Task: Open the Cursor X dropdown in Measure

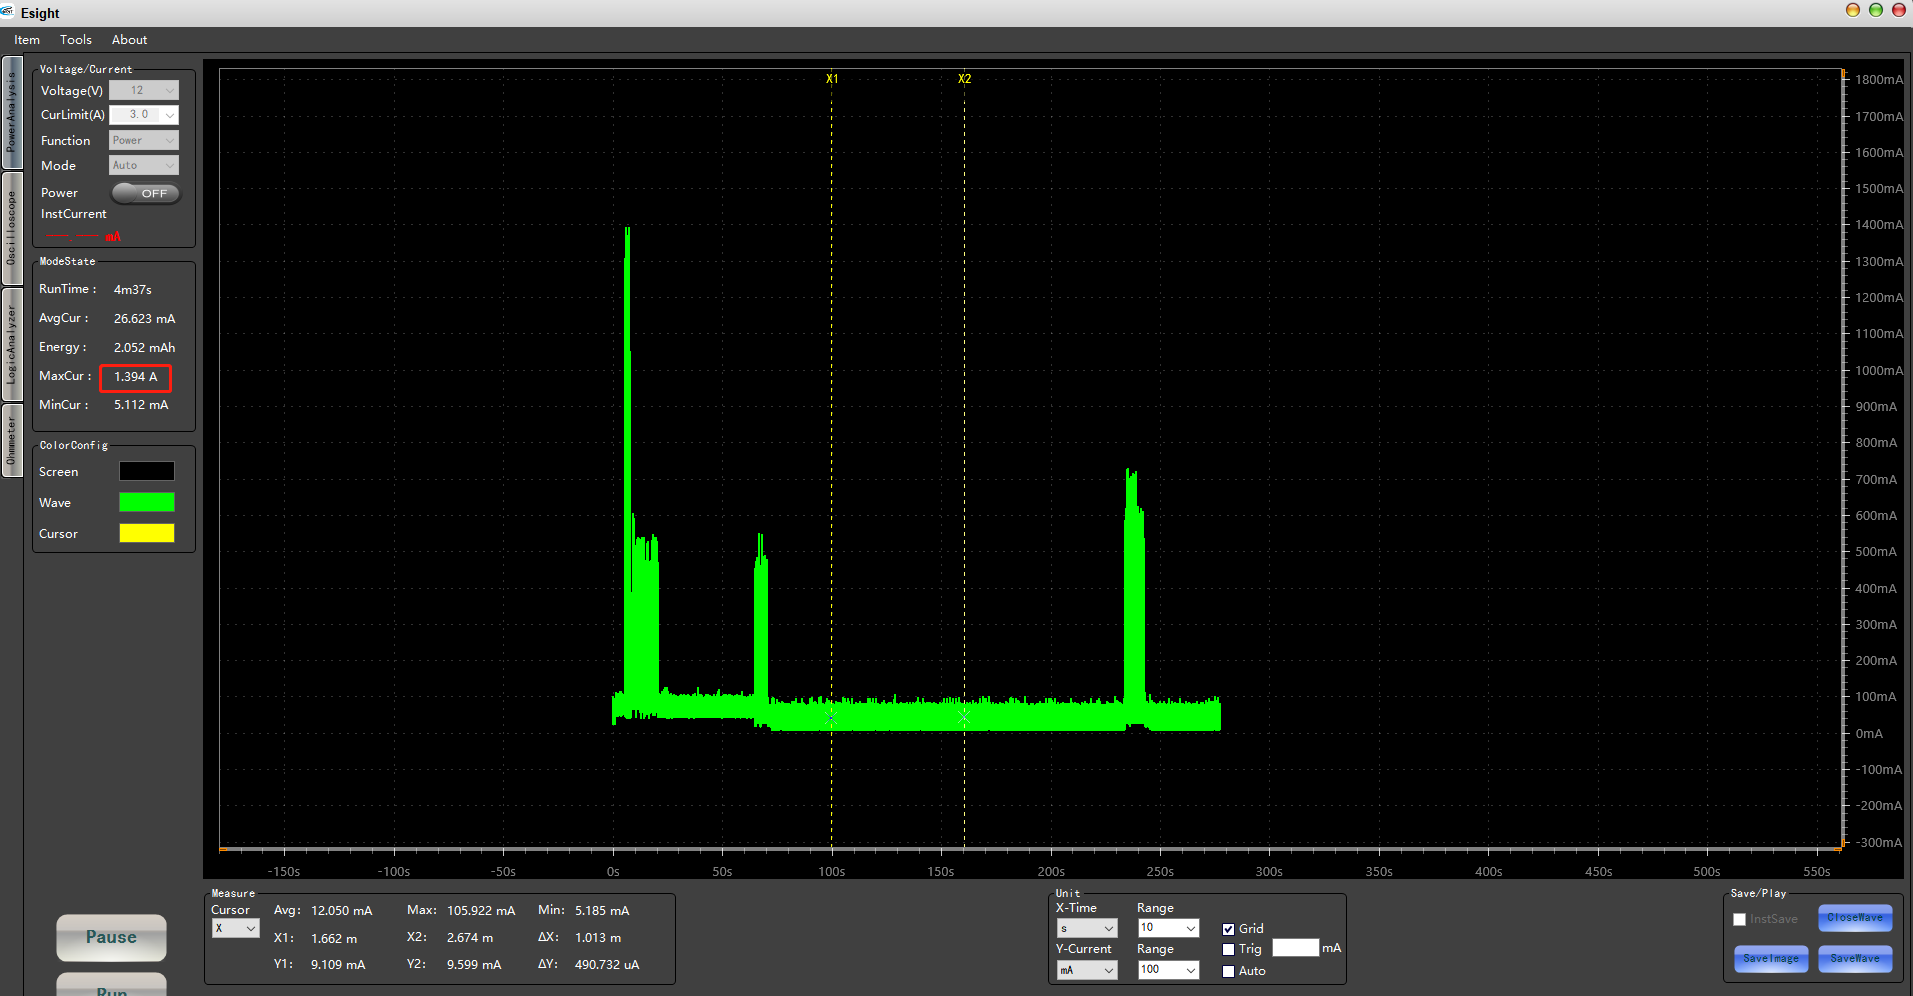Action: point(236,929)
